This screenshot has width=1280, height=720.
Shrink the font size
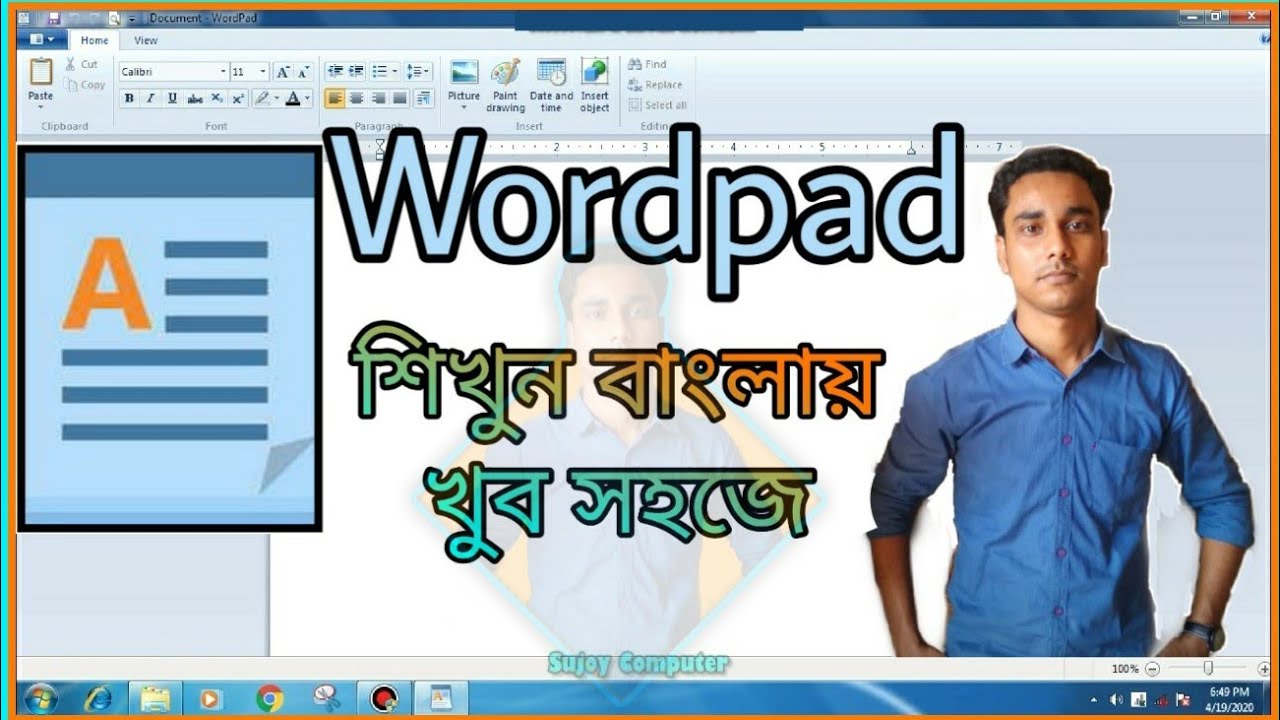(x=303, y=72)
